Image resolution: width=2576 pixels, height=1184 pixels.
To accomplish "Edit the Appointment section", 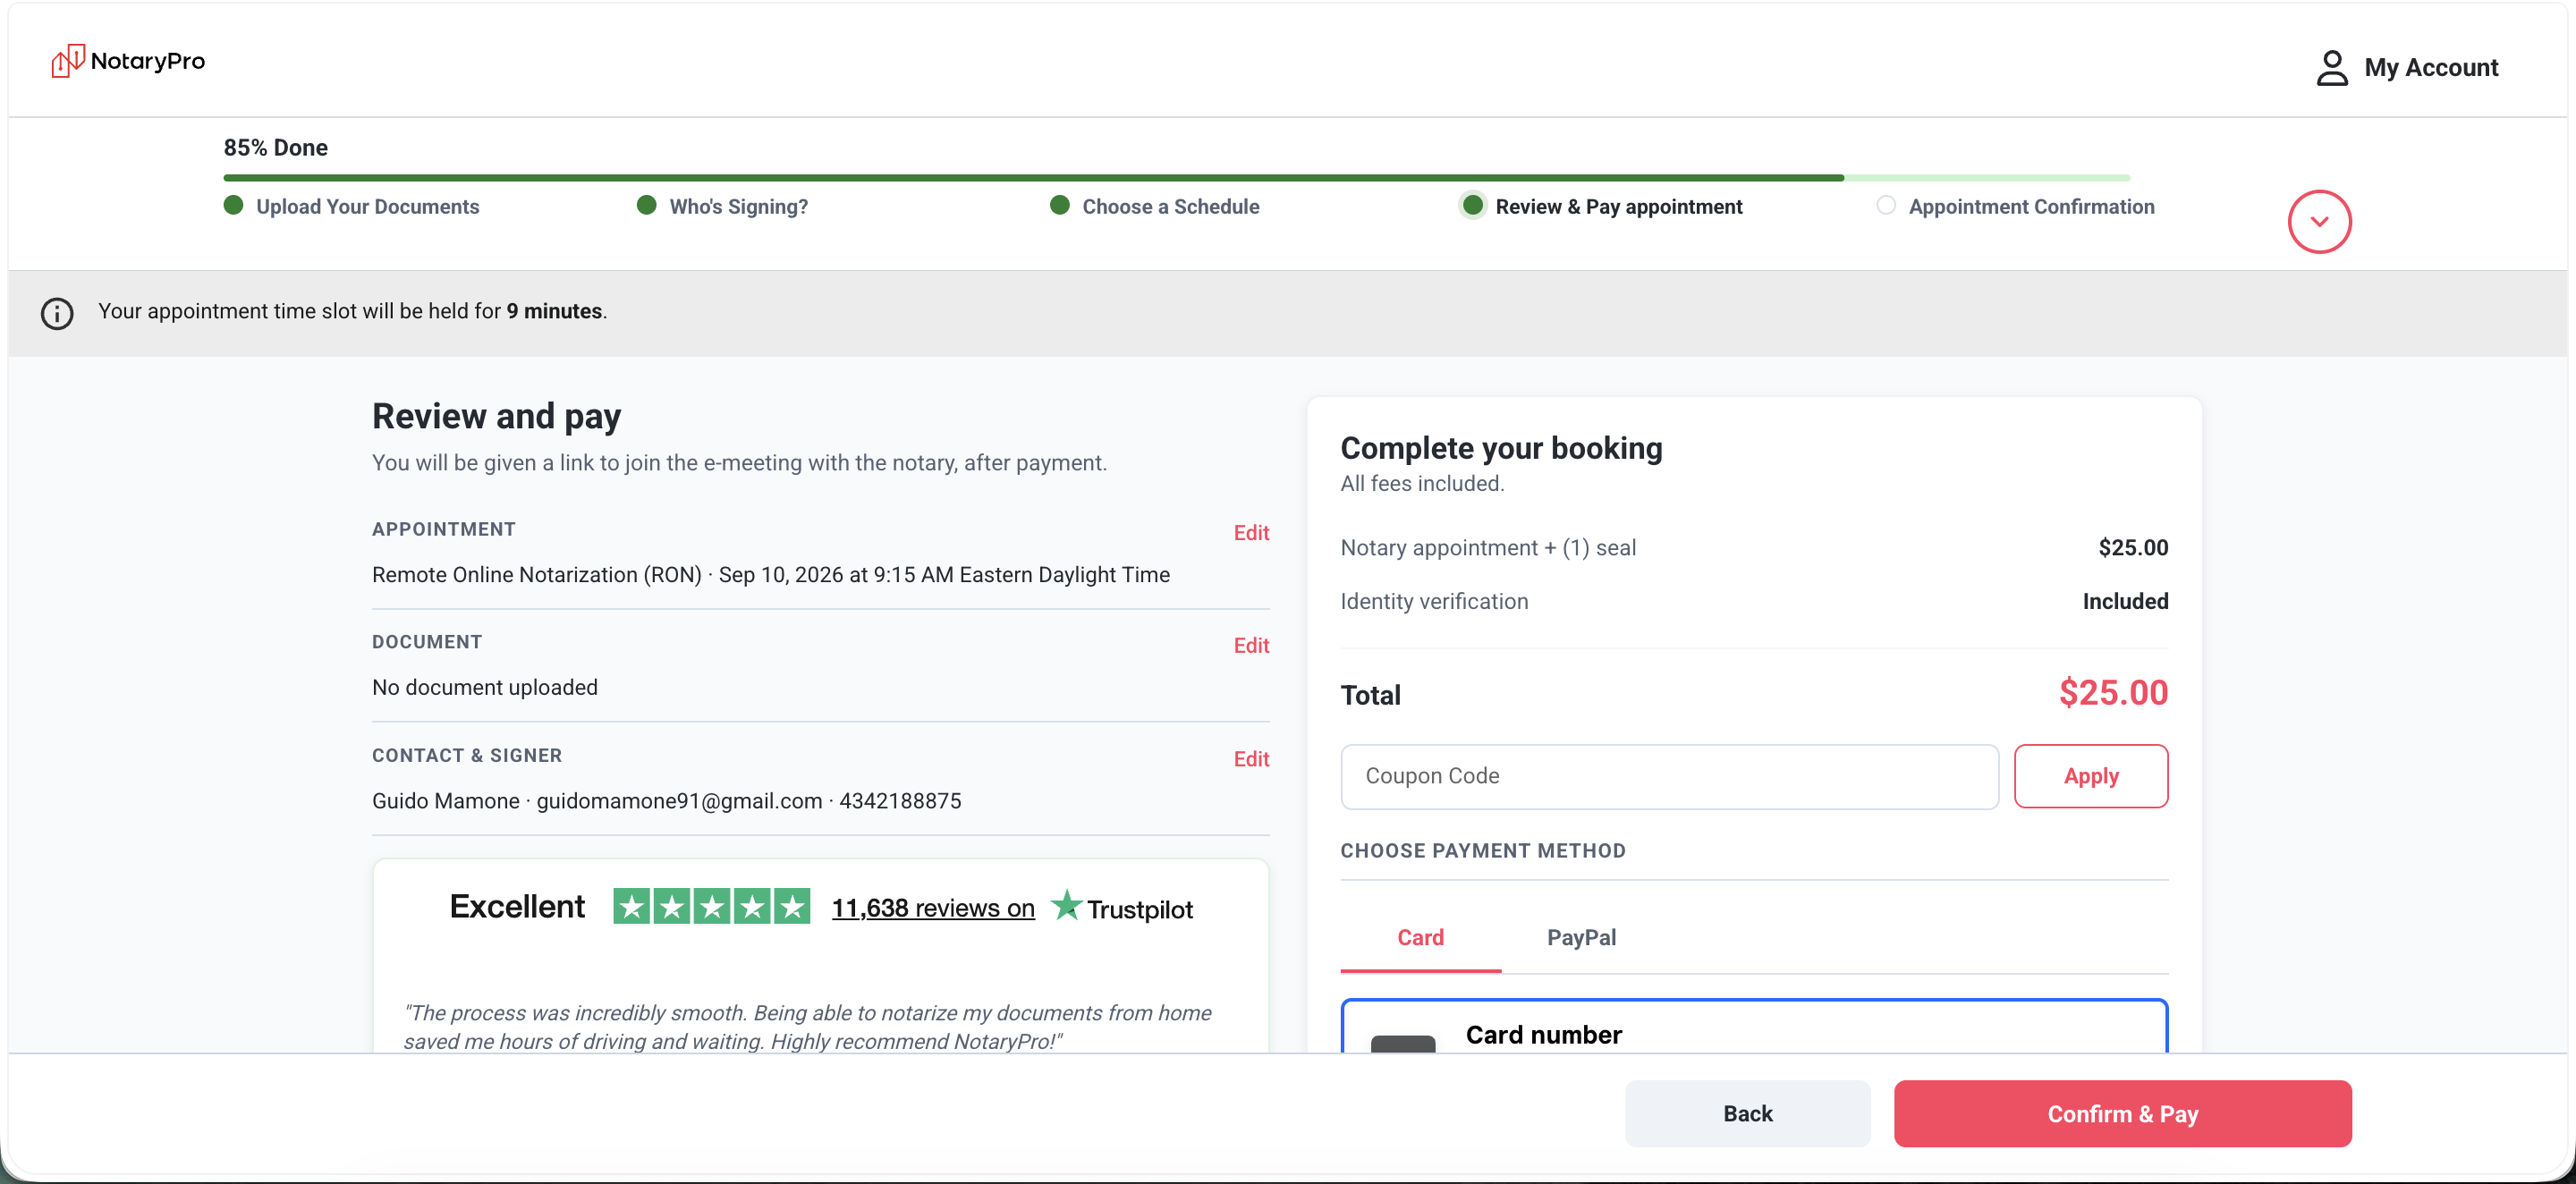I will [x=1251, y=533].
